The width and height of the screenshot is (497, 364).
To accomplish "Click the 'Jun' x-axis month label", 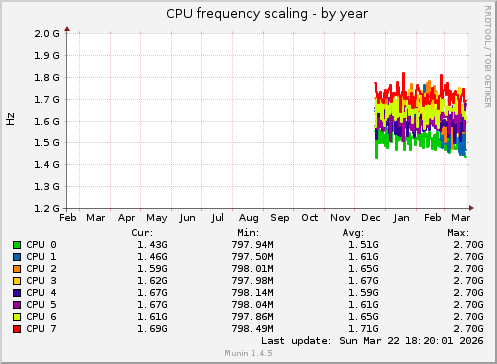I will 187,218.
